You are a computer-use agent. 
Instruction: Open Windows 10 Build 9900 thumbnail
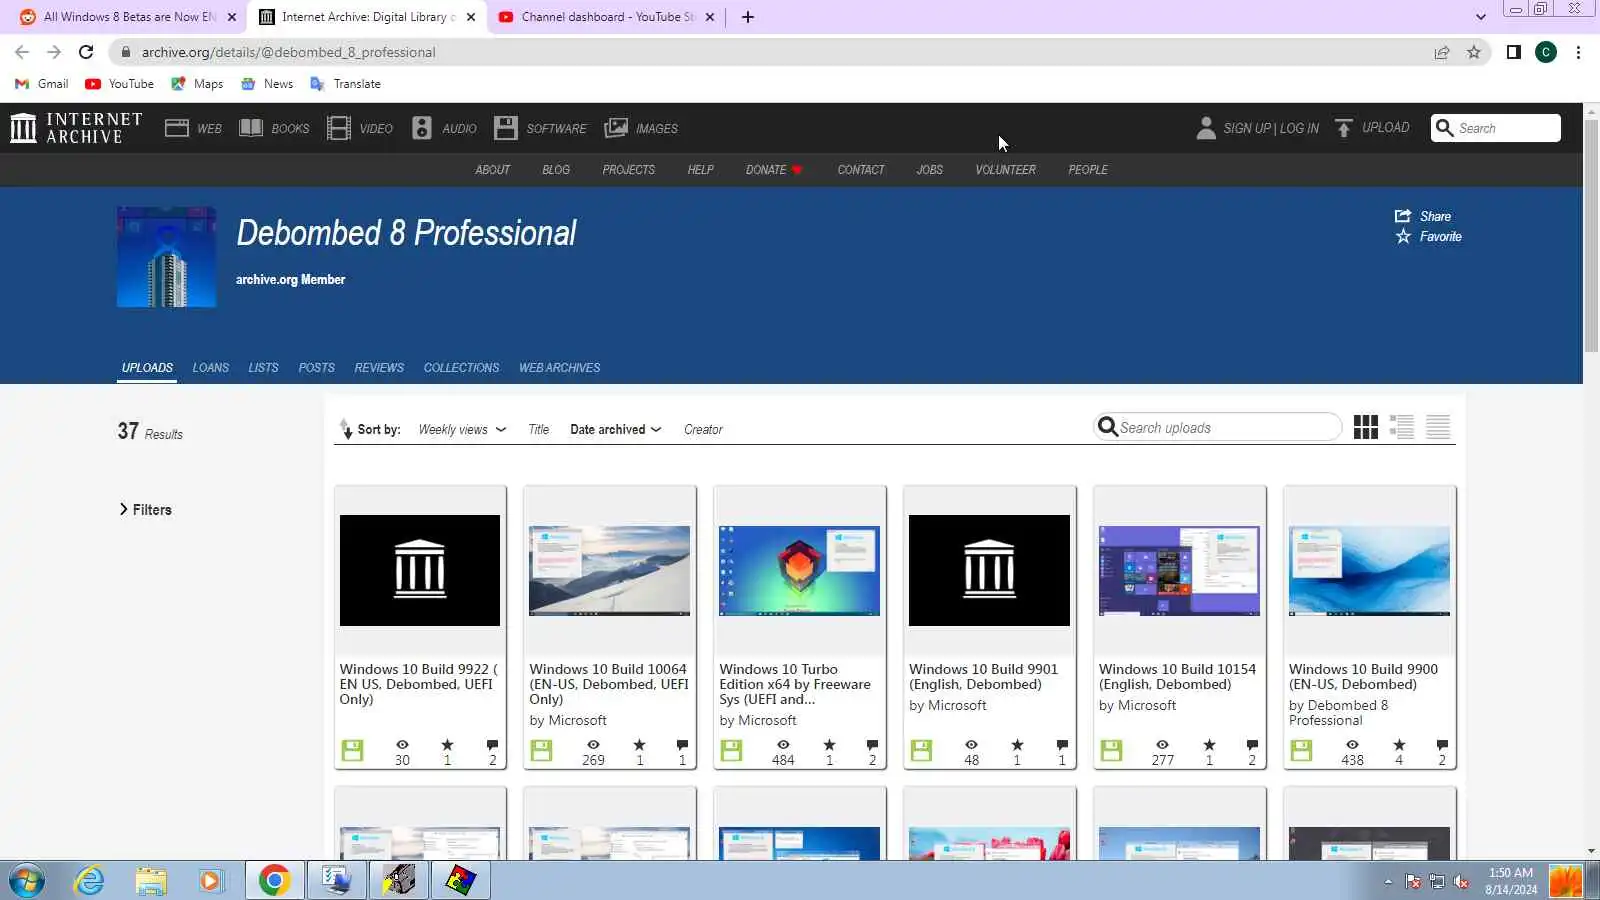coord(1370,571)
